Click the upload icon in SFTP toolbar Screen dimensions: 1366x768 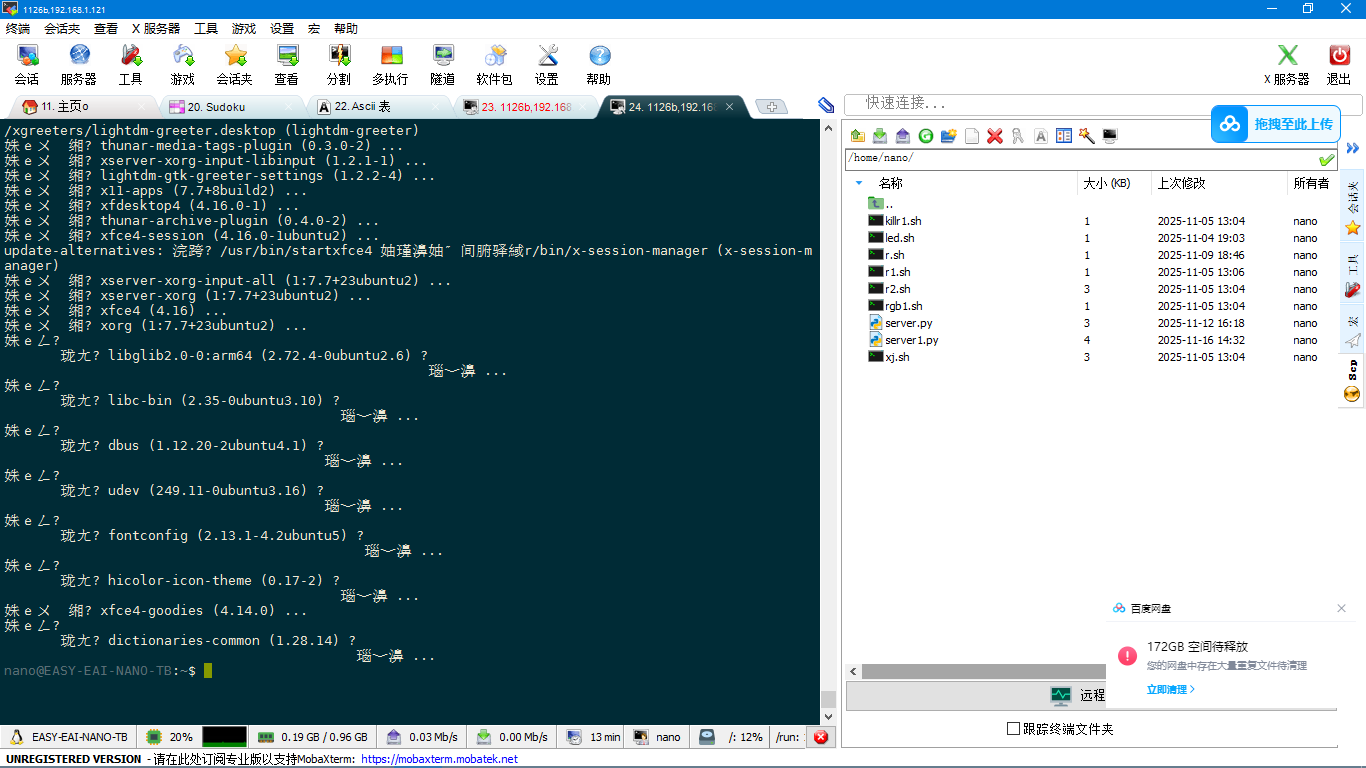pos(903,136)
